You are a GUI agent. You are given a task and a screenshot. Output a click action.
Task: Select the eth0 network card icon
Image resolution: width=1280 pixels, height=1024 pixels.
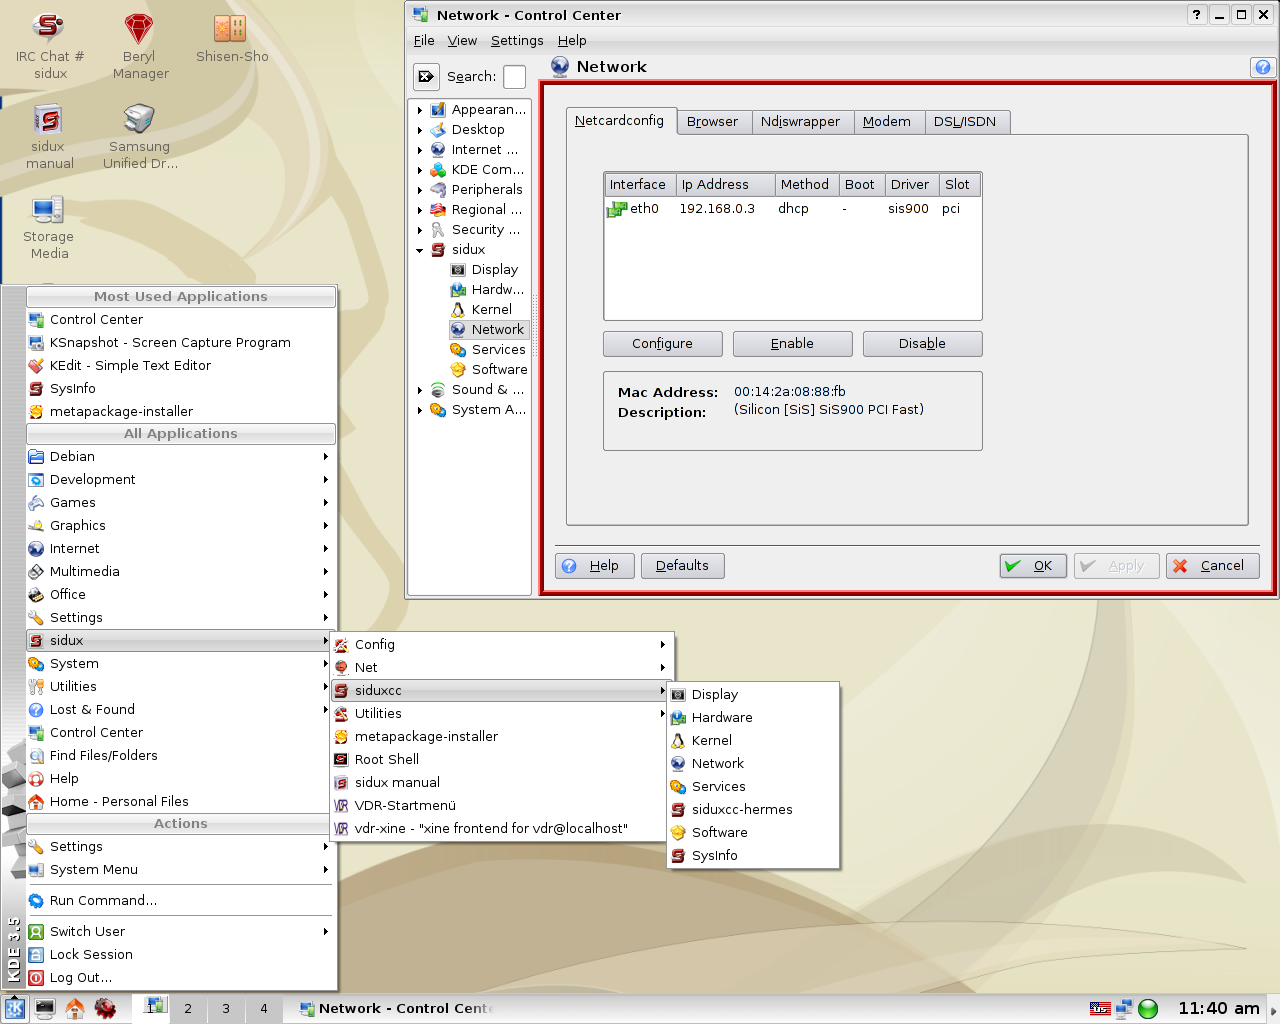pos(617,209)
